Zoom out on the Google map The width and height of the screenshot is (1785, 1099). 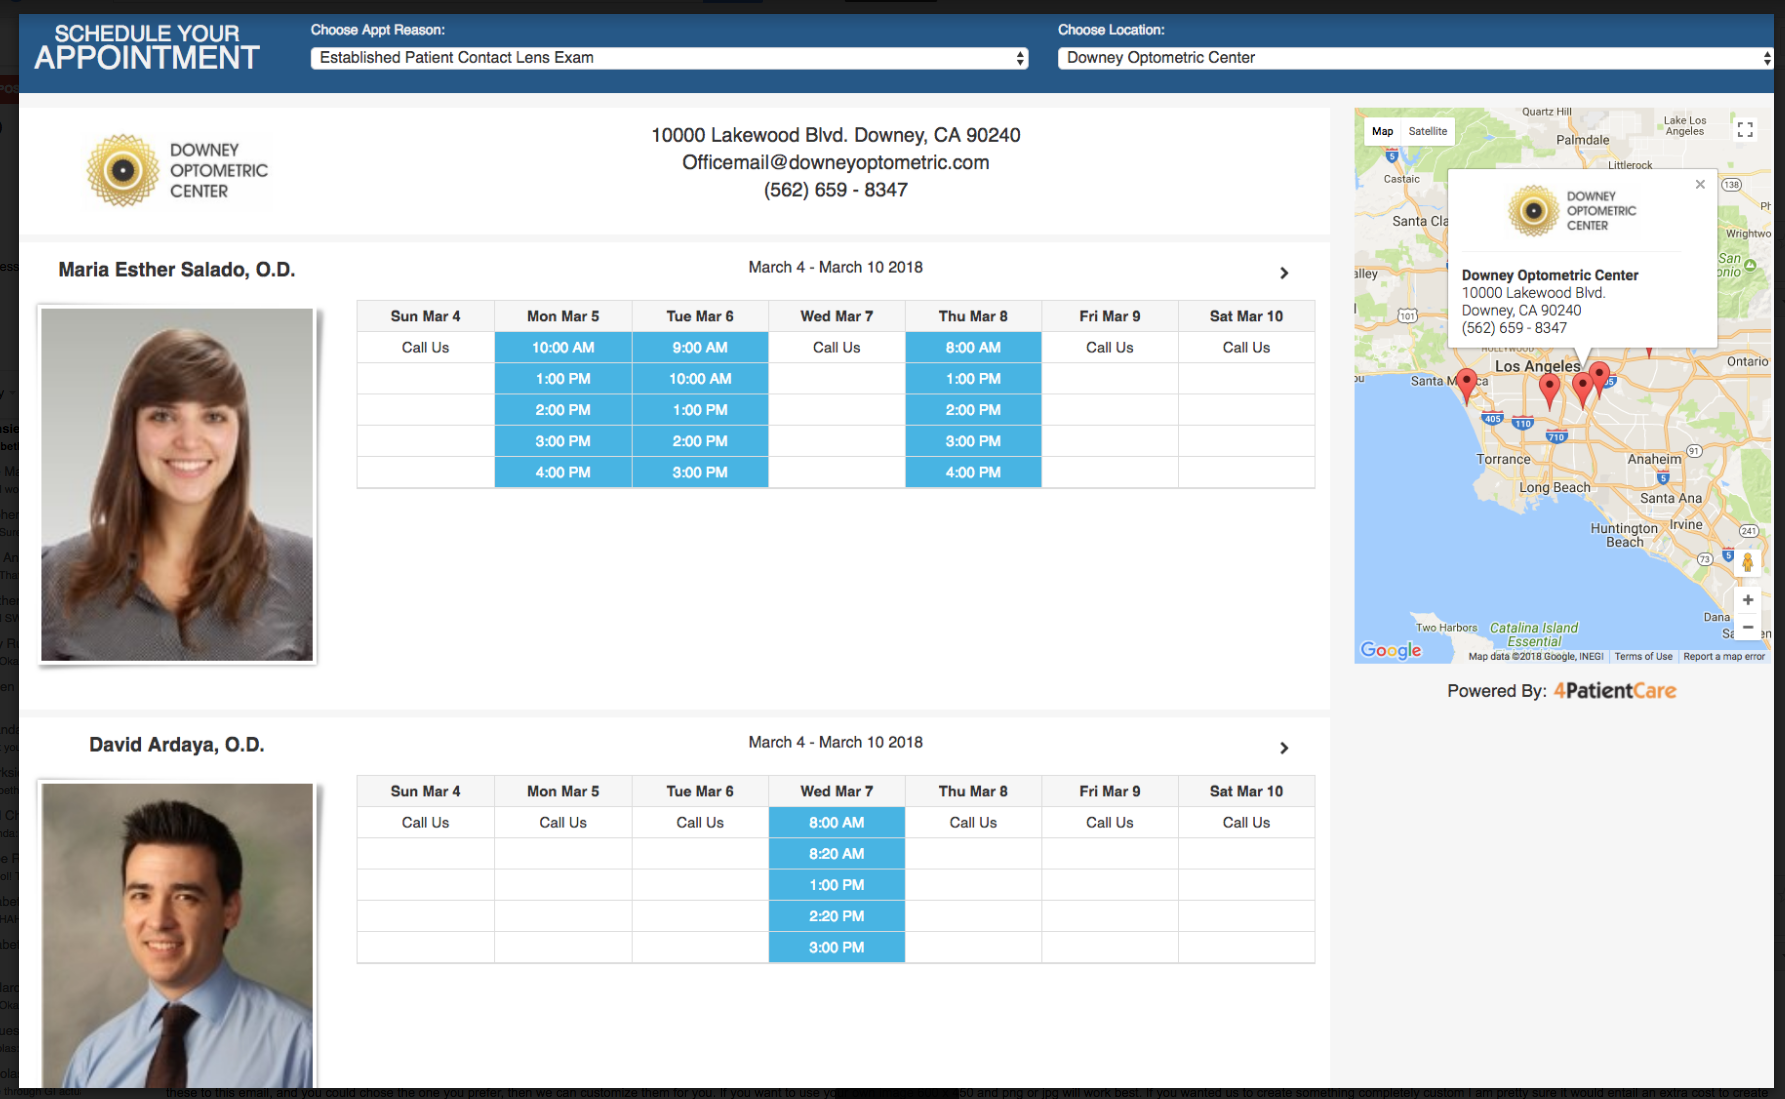[x=1747, y=627]
